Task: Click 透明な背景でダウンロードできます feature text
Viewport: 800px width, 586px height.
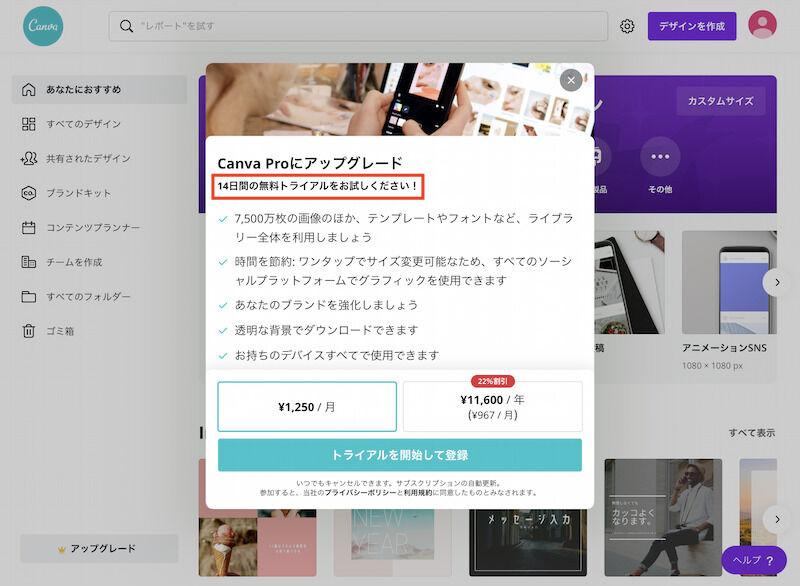Action: coord(326,330)
